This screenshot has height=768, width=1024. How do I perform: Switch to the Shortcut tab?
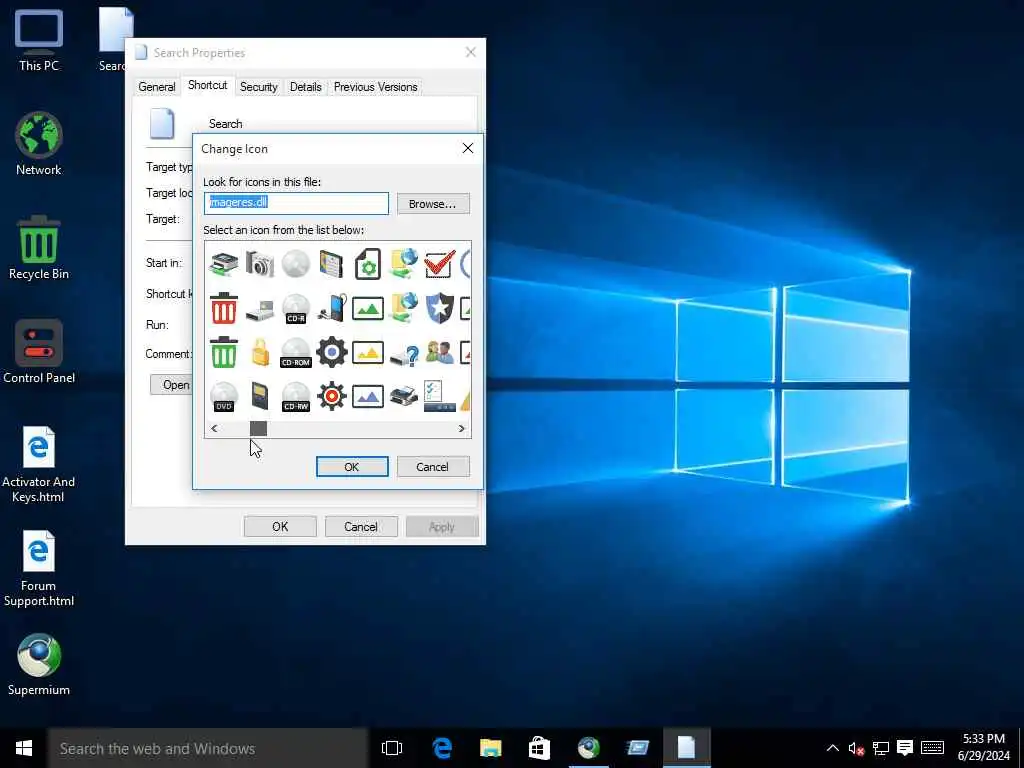[208, 86]
